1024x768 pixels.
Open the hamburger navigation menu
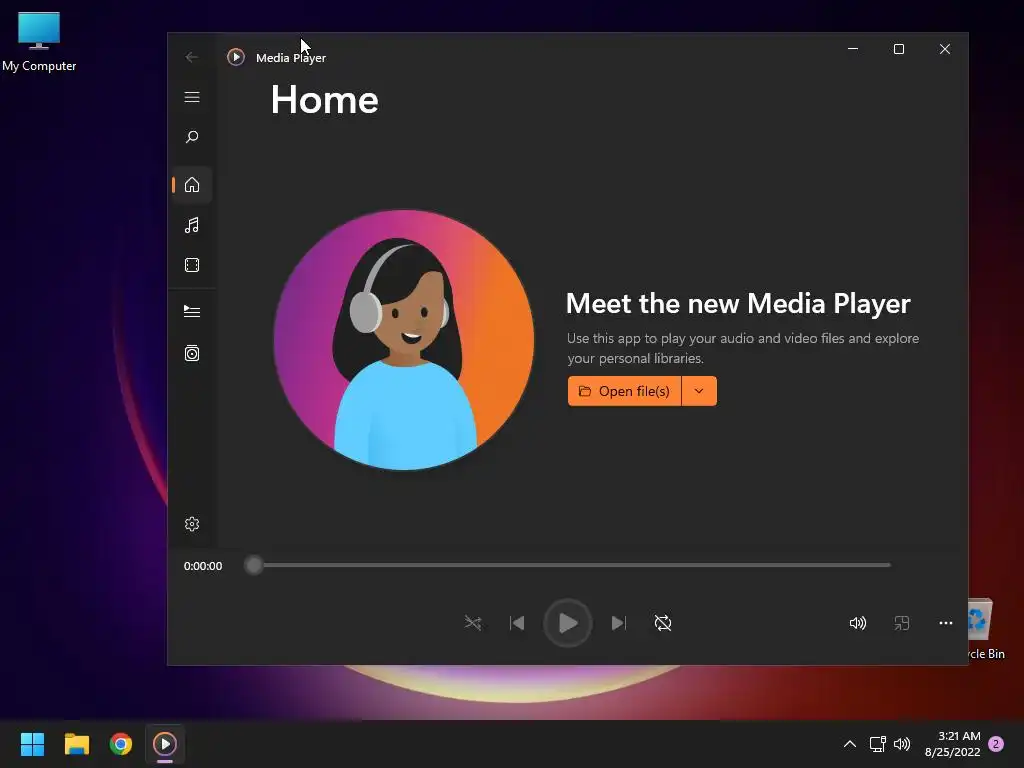coord(191,97)
